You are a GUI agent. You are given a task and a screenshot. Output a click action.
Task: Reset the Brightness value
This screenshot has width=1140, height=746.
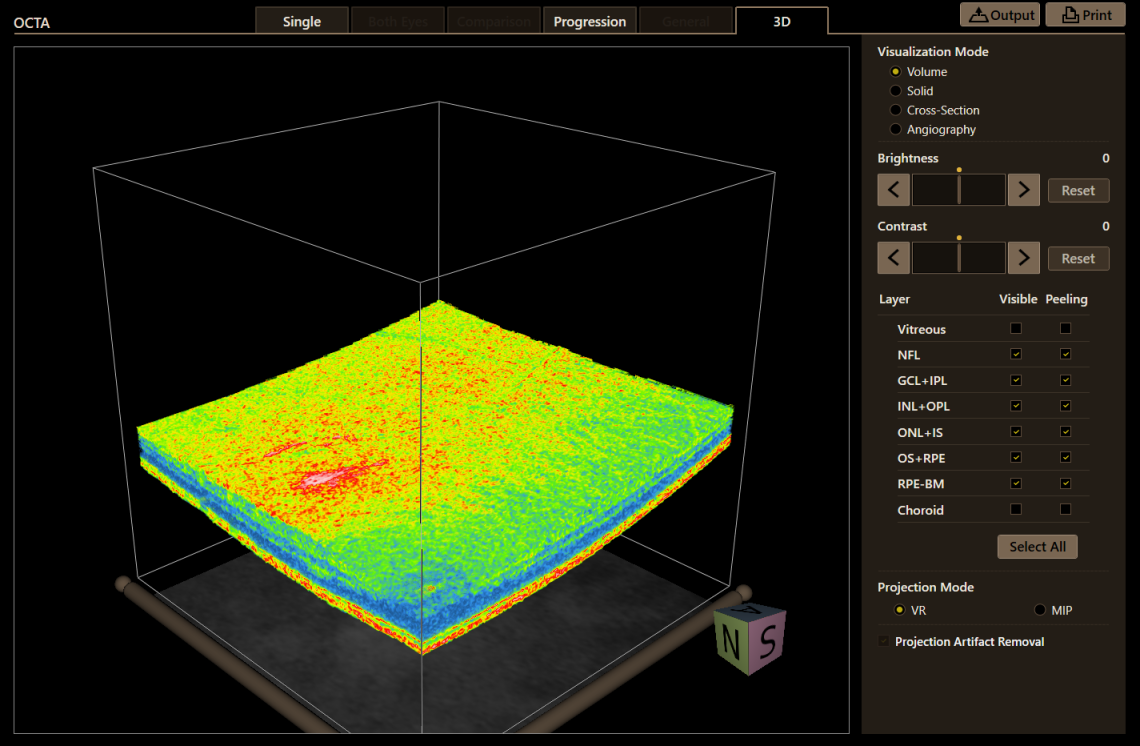[x=1078, y=190]
